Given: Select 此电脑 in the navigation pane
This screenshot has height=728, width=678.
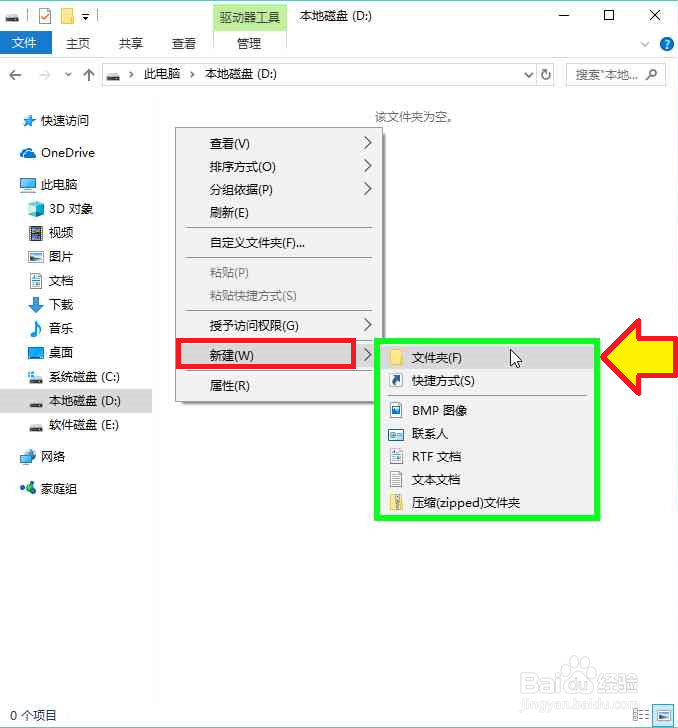Looking at the screenshot, I should pyautogui.click(x=59, y=185).
